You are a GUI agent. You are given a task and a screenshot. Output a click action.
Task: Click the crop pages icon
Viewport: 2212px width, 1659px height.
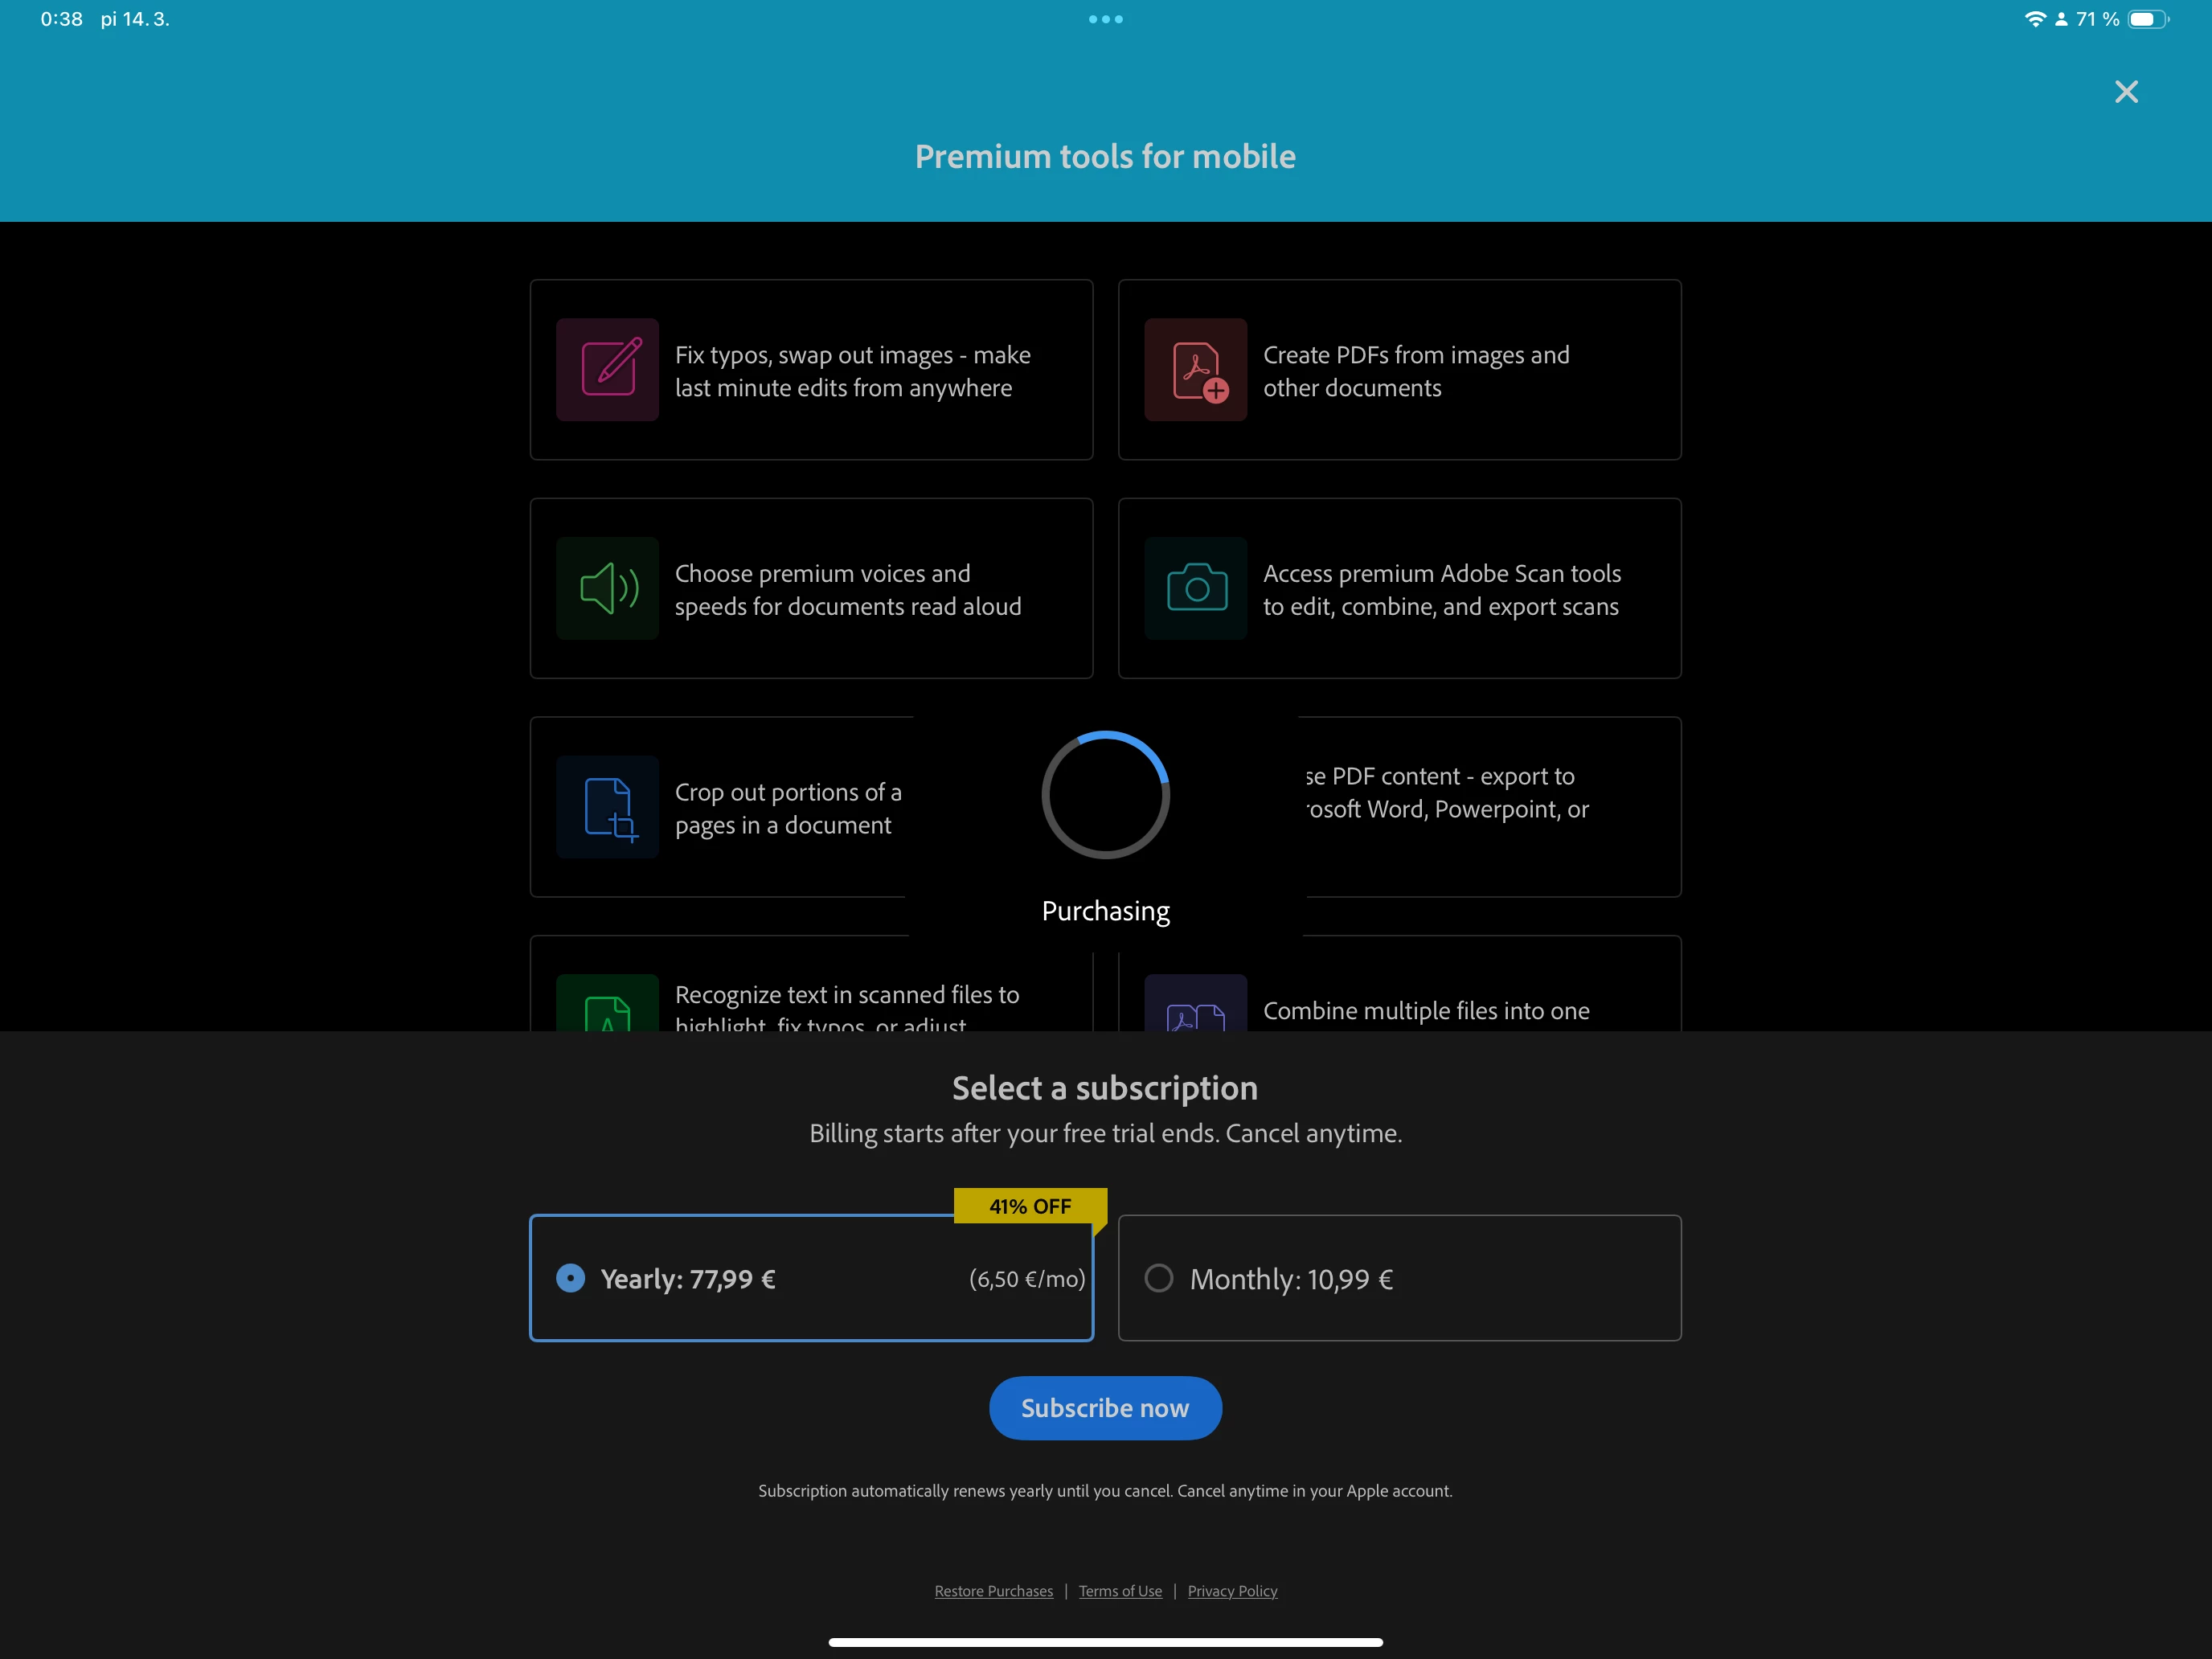pyautogui.click(x=607, y=807)
